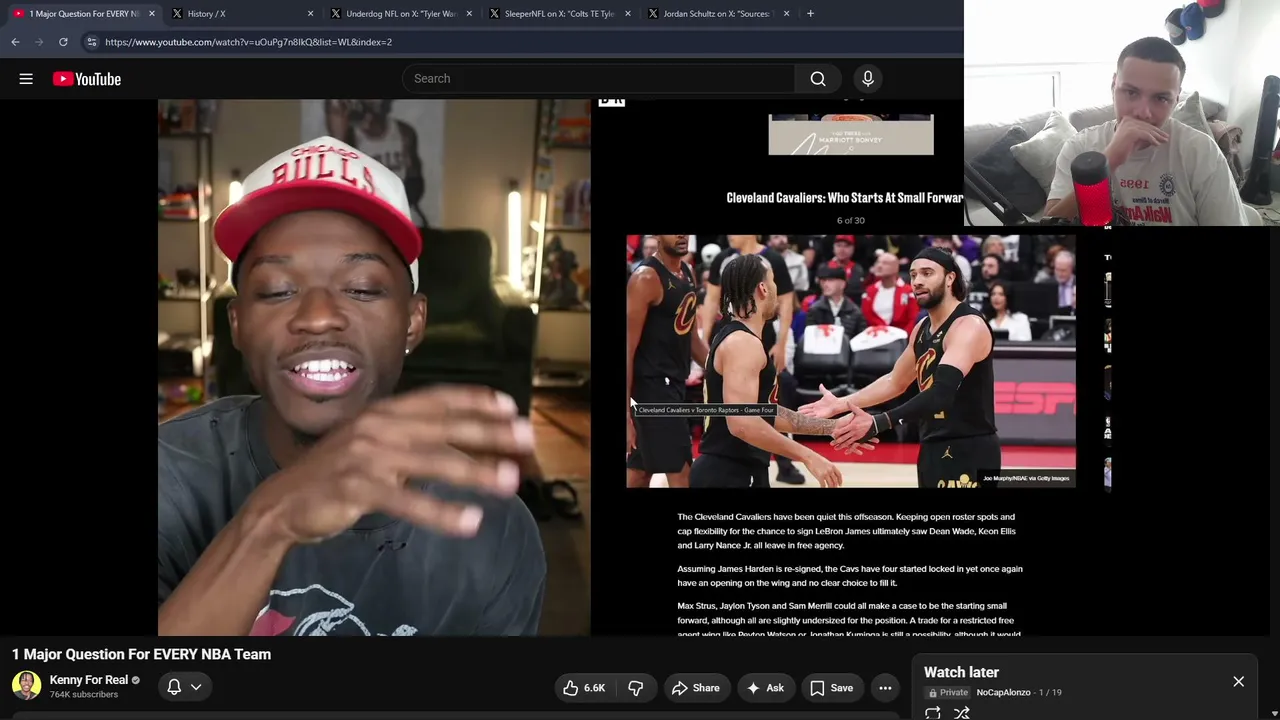Dislike the video
The width and height of the screenshot is (1280, 720).
(x=636, y=688)
